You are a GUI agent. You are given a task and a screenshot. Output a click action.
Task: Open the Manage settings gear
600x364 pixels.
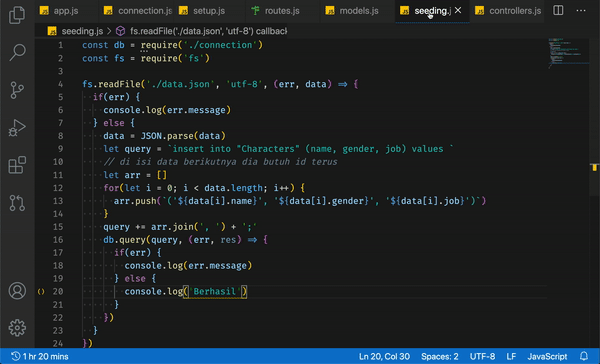click(17, 328)
